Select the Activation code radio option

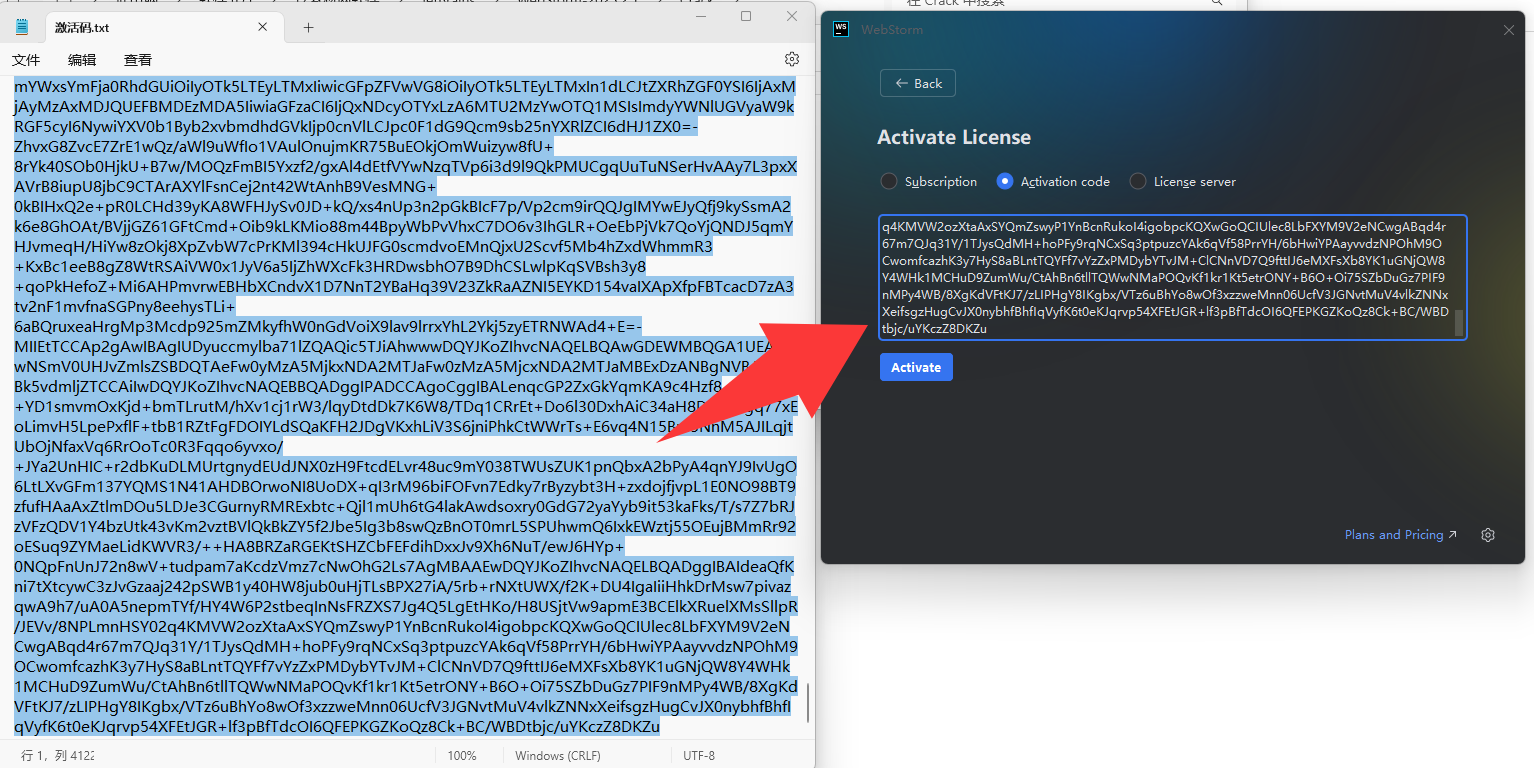point(1053,181)
